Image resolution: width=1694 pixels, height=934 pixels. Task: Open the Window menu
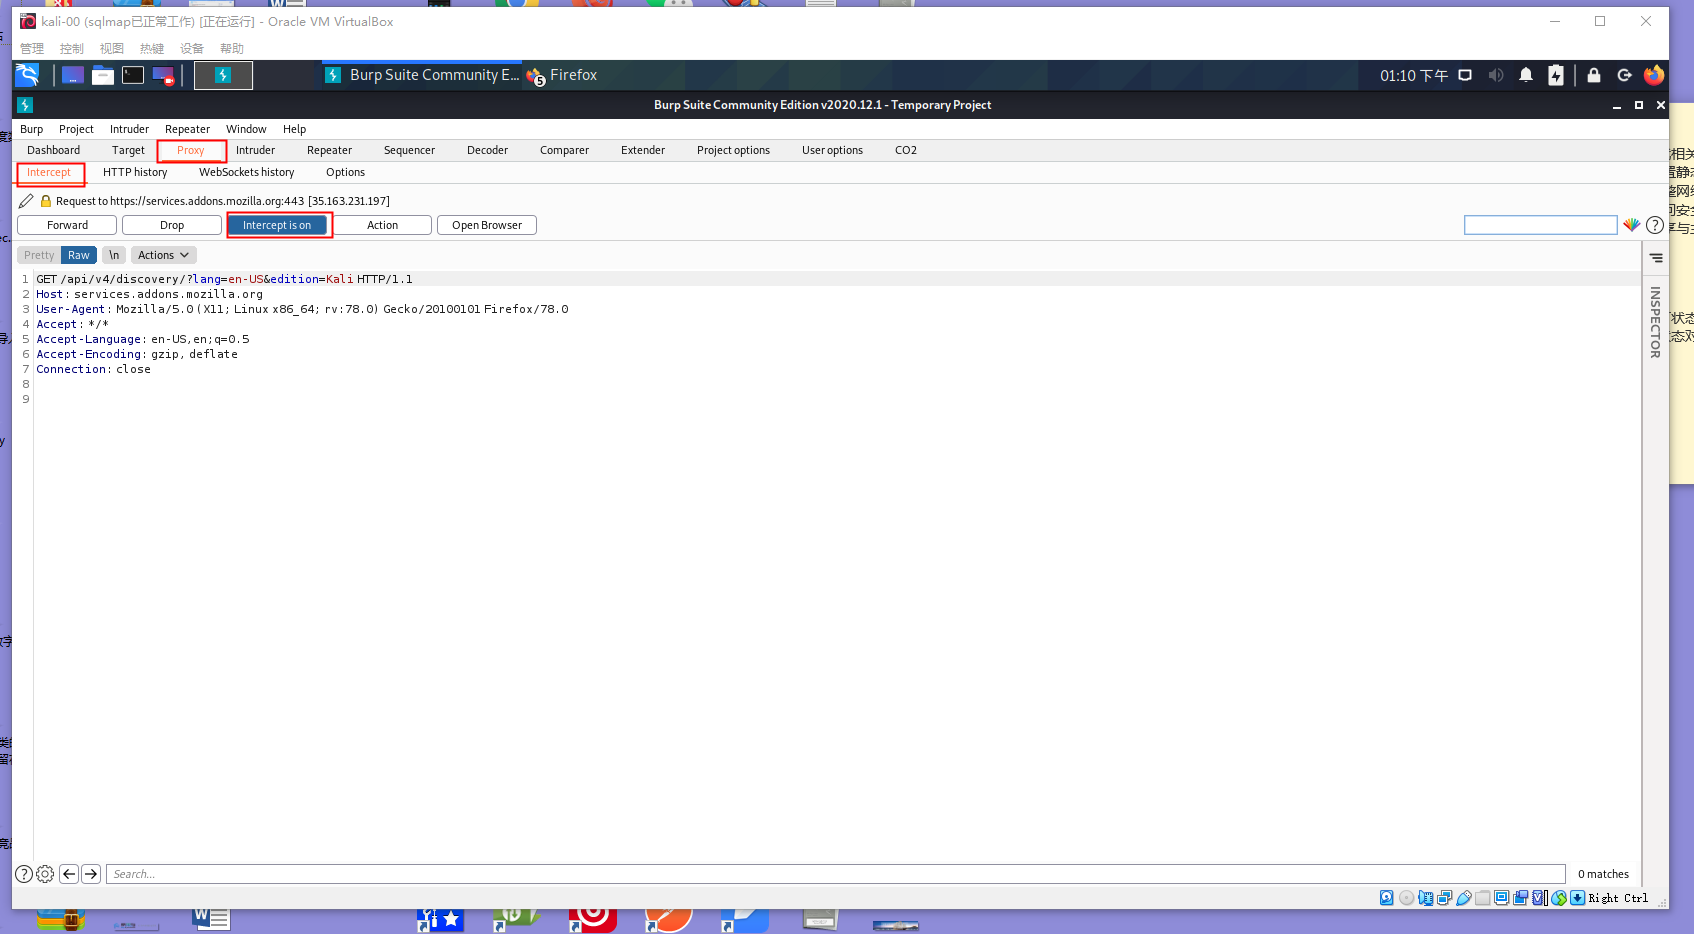(x=246, y=129)
